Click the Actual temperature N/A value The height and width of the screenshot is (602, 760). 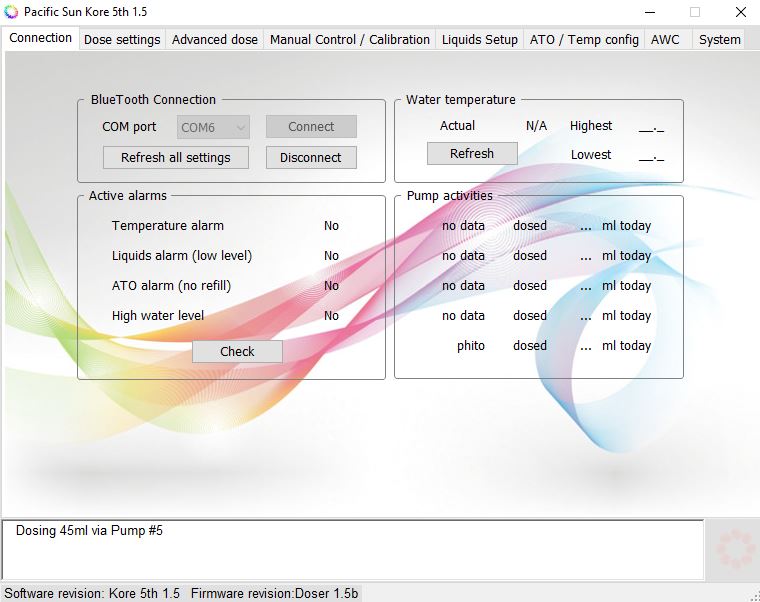tap(536, 126)
